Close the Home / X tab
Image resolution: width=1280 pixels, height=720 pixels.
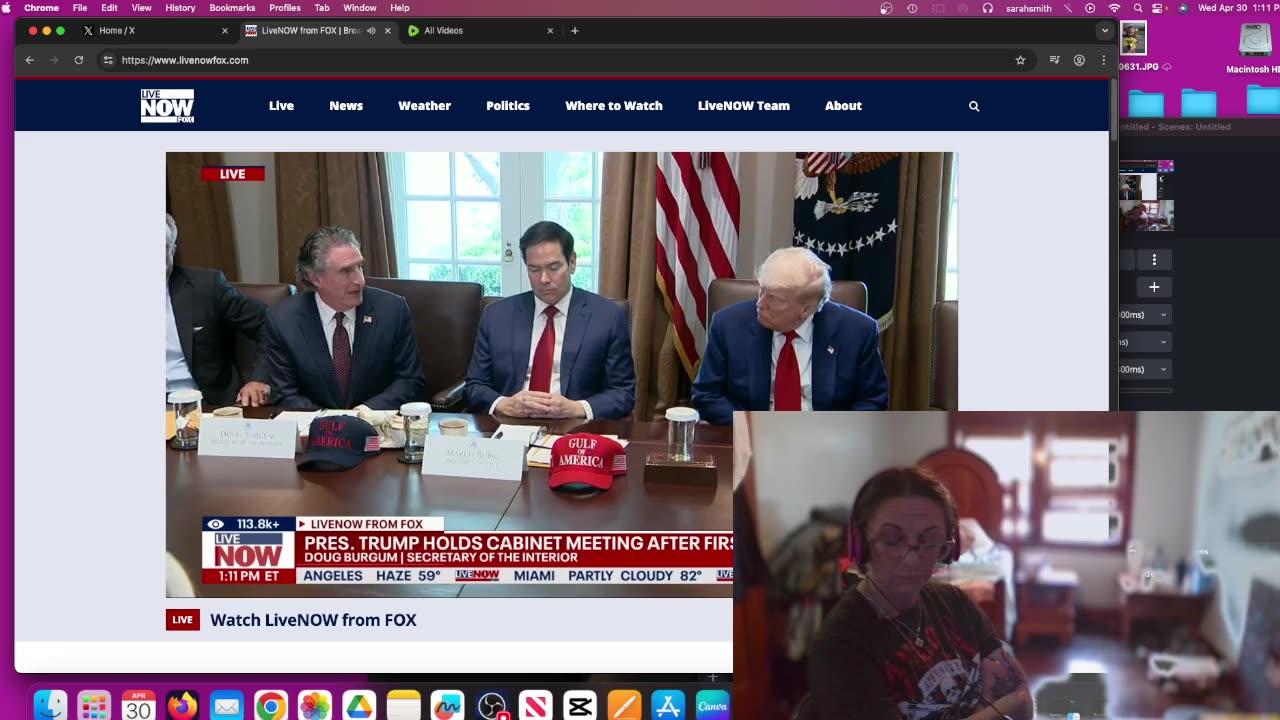[x=224, y=31]
